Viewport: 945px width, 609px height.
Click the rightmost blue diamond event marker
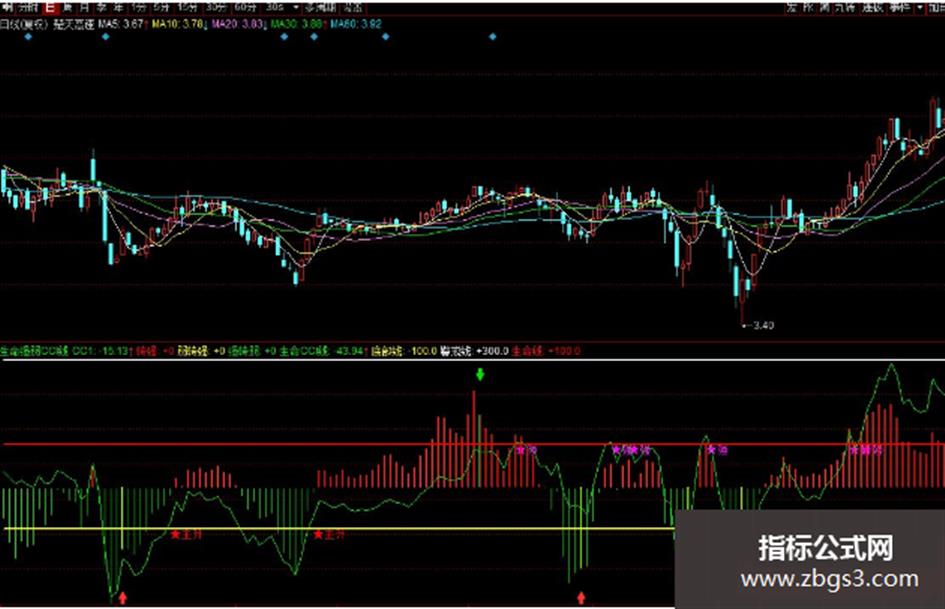click(x=492, y=37)
